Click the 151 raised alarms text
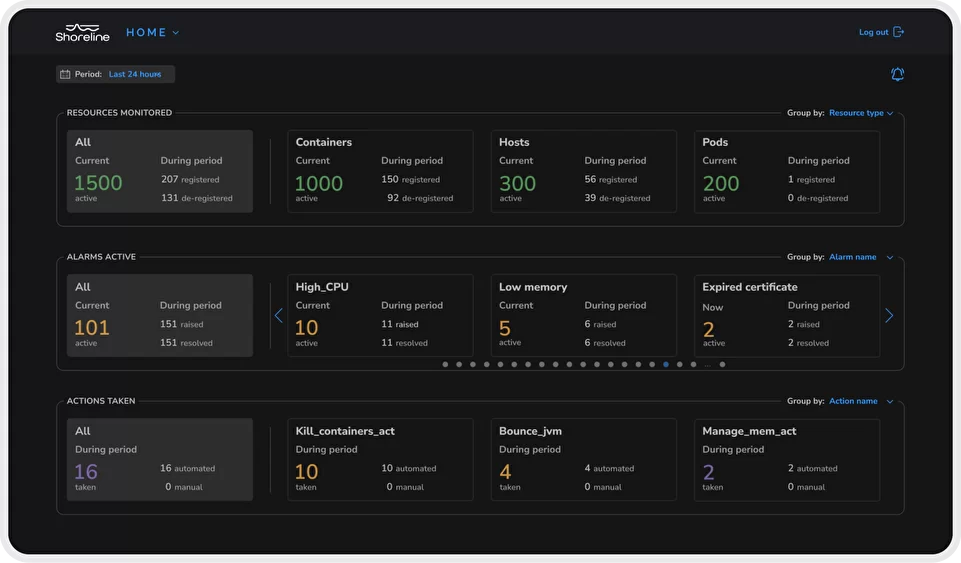Image resolution: width=961 pixels, height=563 pixels. pos(181,324)
